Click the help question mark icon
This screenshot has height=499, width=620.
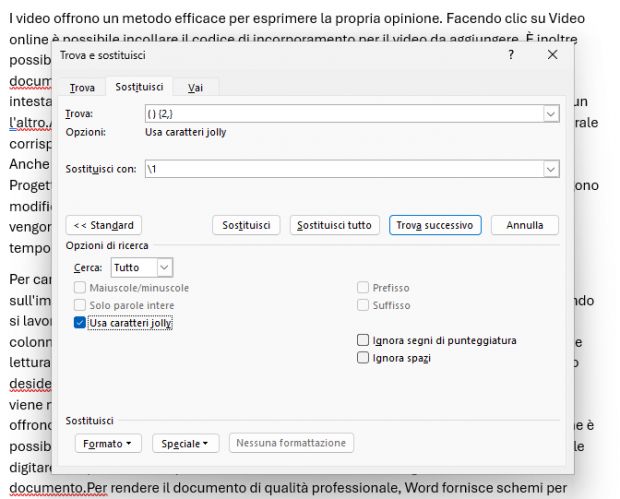click(511, 56)
